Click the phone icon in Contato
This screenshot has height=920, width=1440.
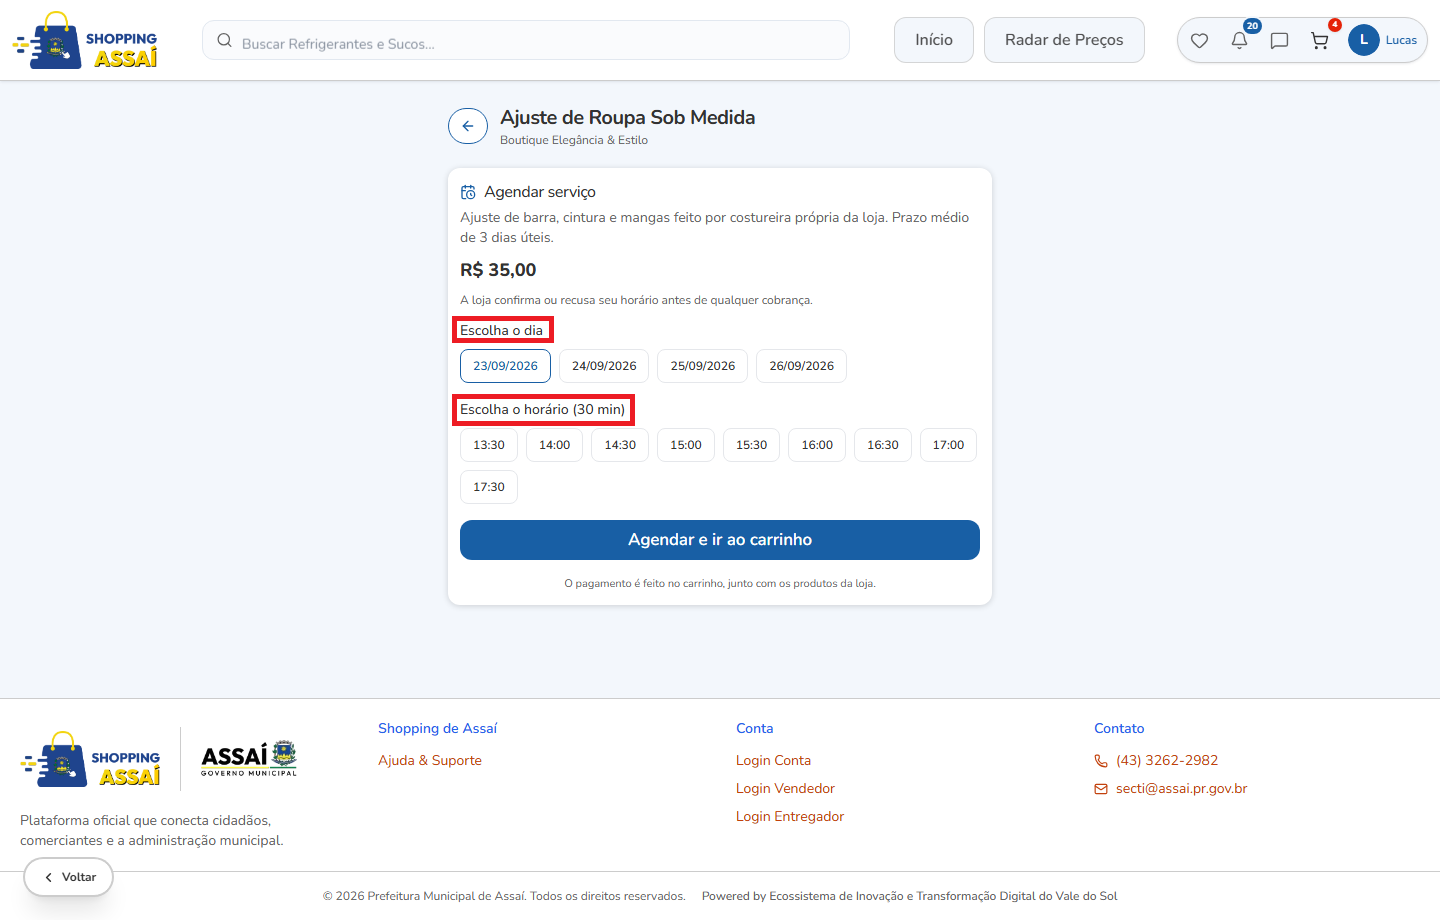point(1101,761)
